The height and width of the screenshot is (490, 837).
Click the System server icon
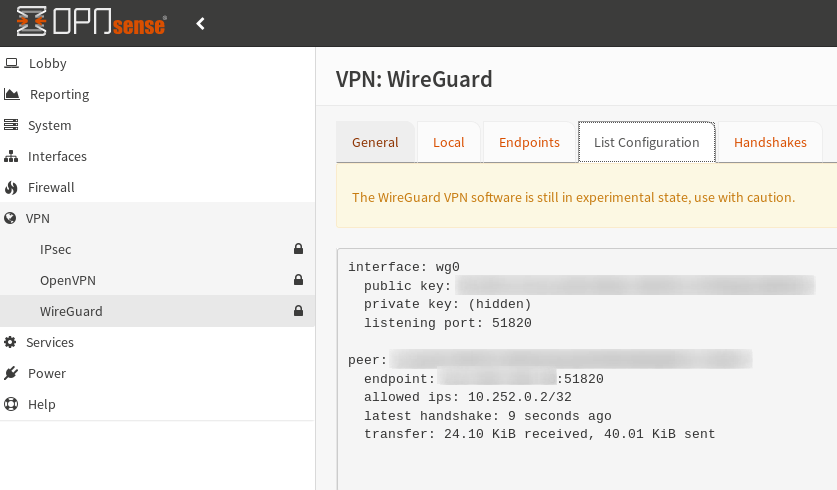pyautogui.click(x=11, y=125)
